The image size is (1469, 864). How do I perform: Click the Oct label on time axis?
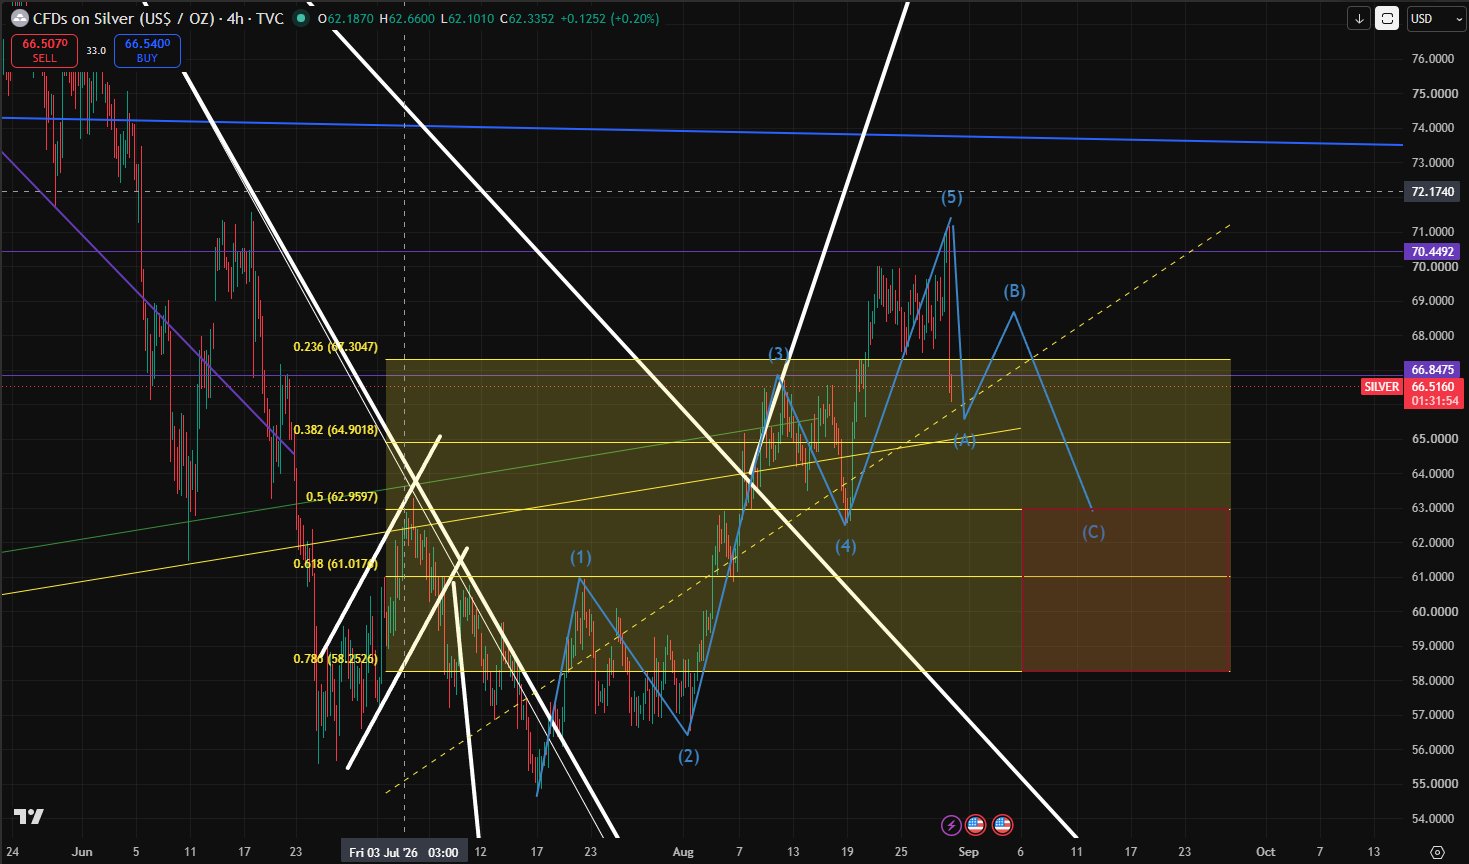click(1265, 852)
